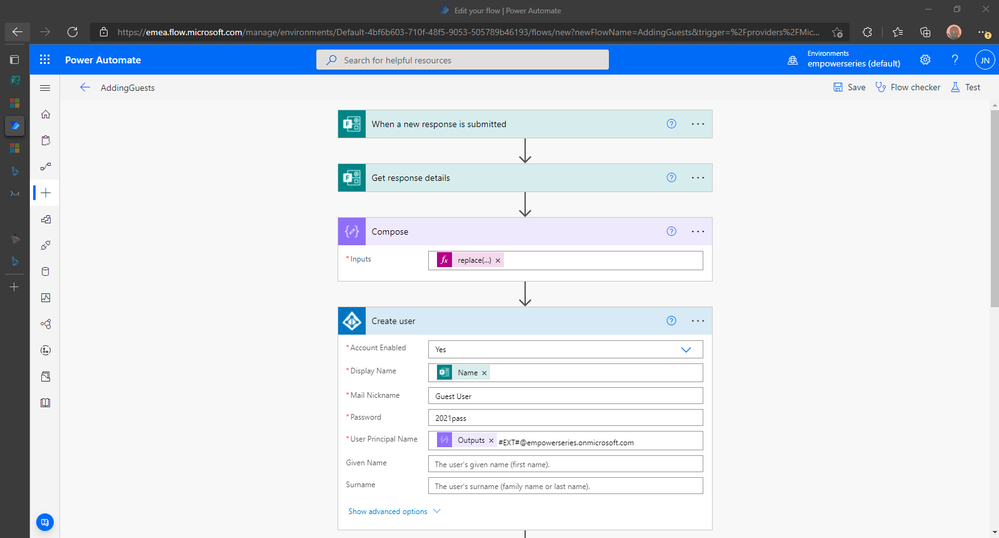Save the flow
Screen dimensions: 999x538
(849, 87)
